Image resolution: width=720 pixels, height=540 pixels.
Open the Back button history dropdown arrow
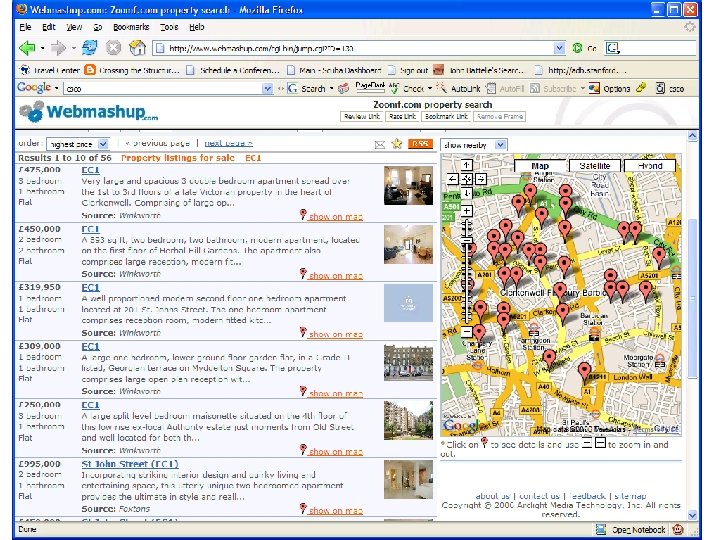pyautogui.click(x=42, y=48)
